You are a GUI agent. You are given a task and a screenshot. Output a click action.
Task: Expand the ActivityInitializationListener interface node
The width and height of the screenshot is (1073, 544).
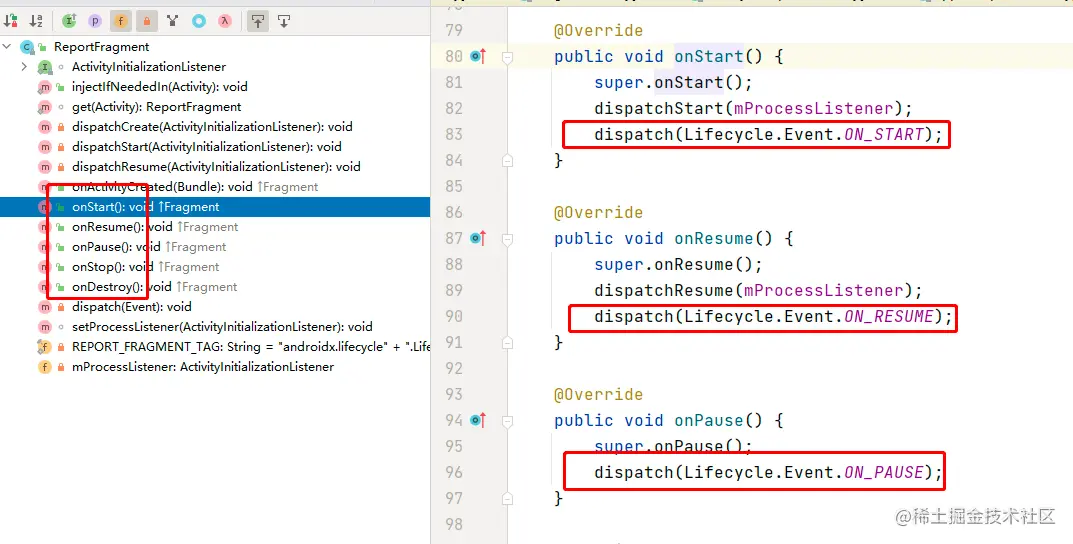24,66
